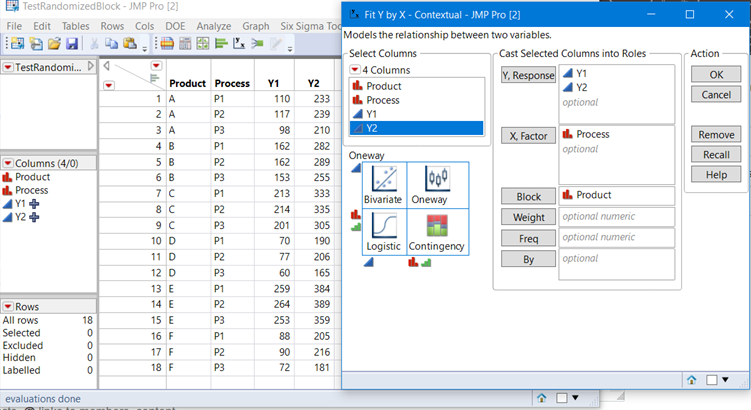Click the New Script toolbar icon

tap(36, 44)
